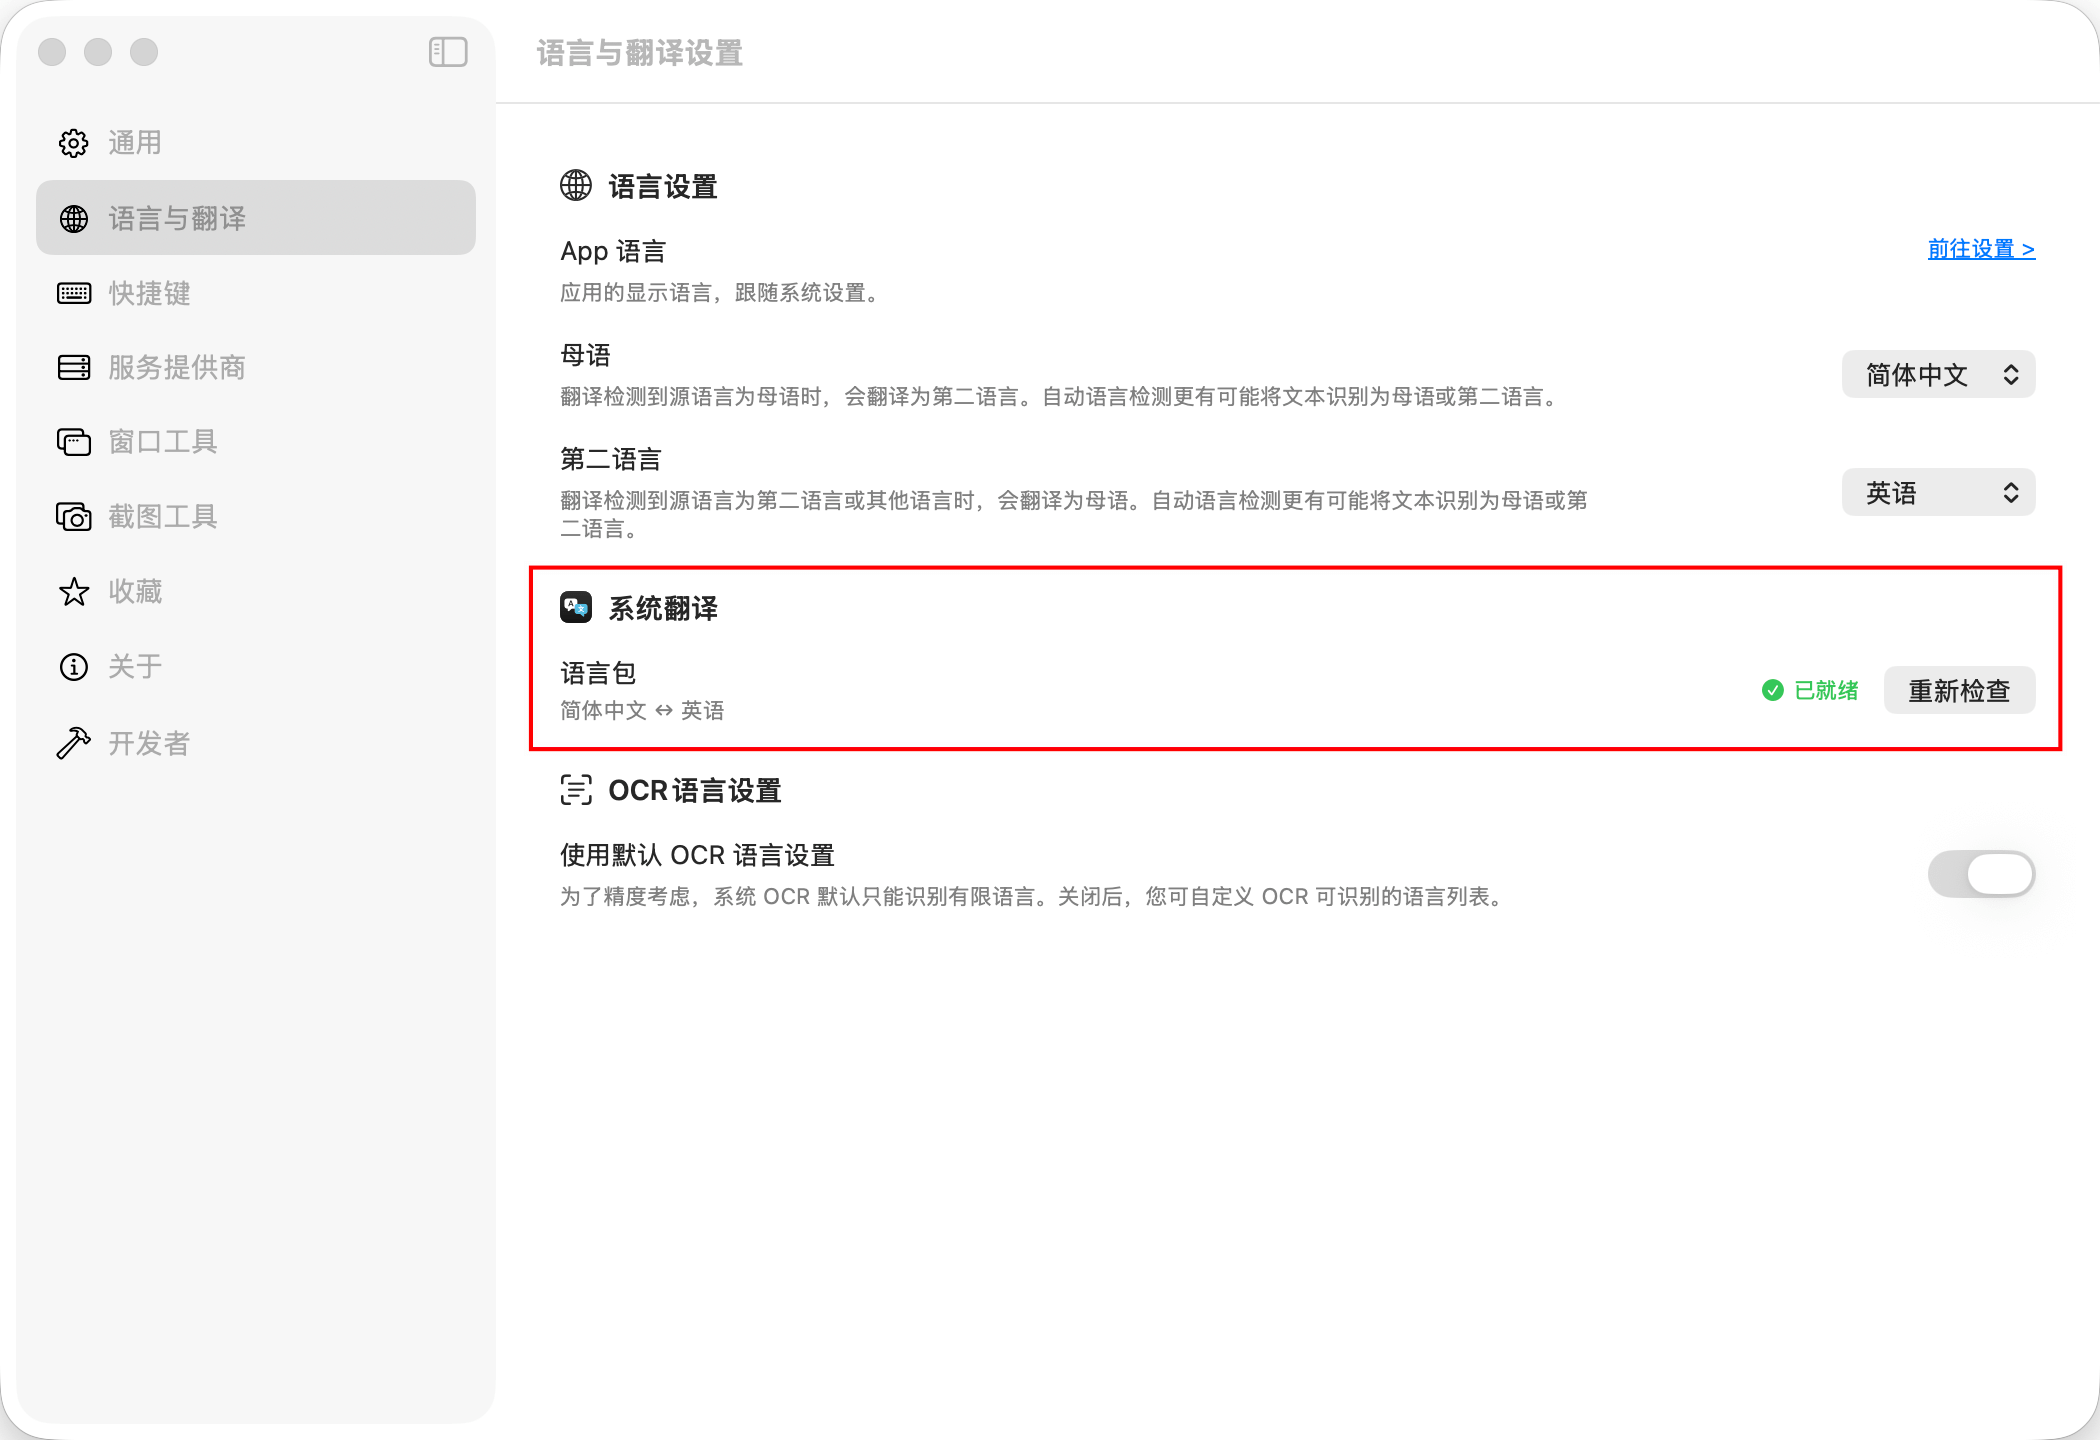Click the globe icon beside 语言设置 heading
Viewport: 2100px width, 1440px height.
point(576,186)
